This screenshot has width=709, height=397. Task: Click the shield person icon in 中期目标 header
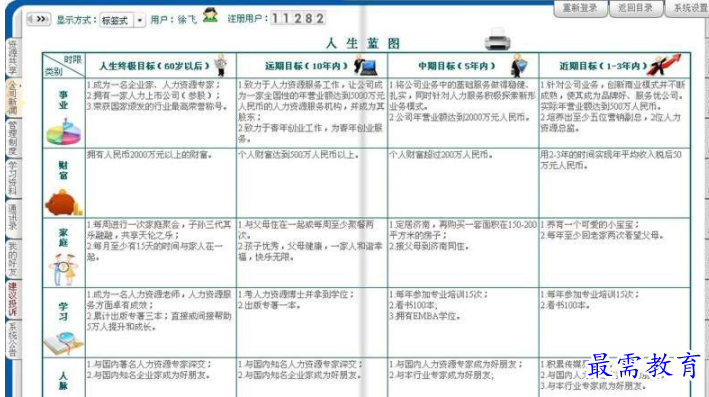(519, 66)
